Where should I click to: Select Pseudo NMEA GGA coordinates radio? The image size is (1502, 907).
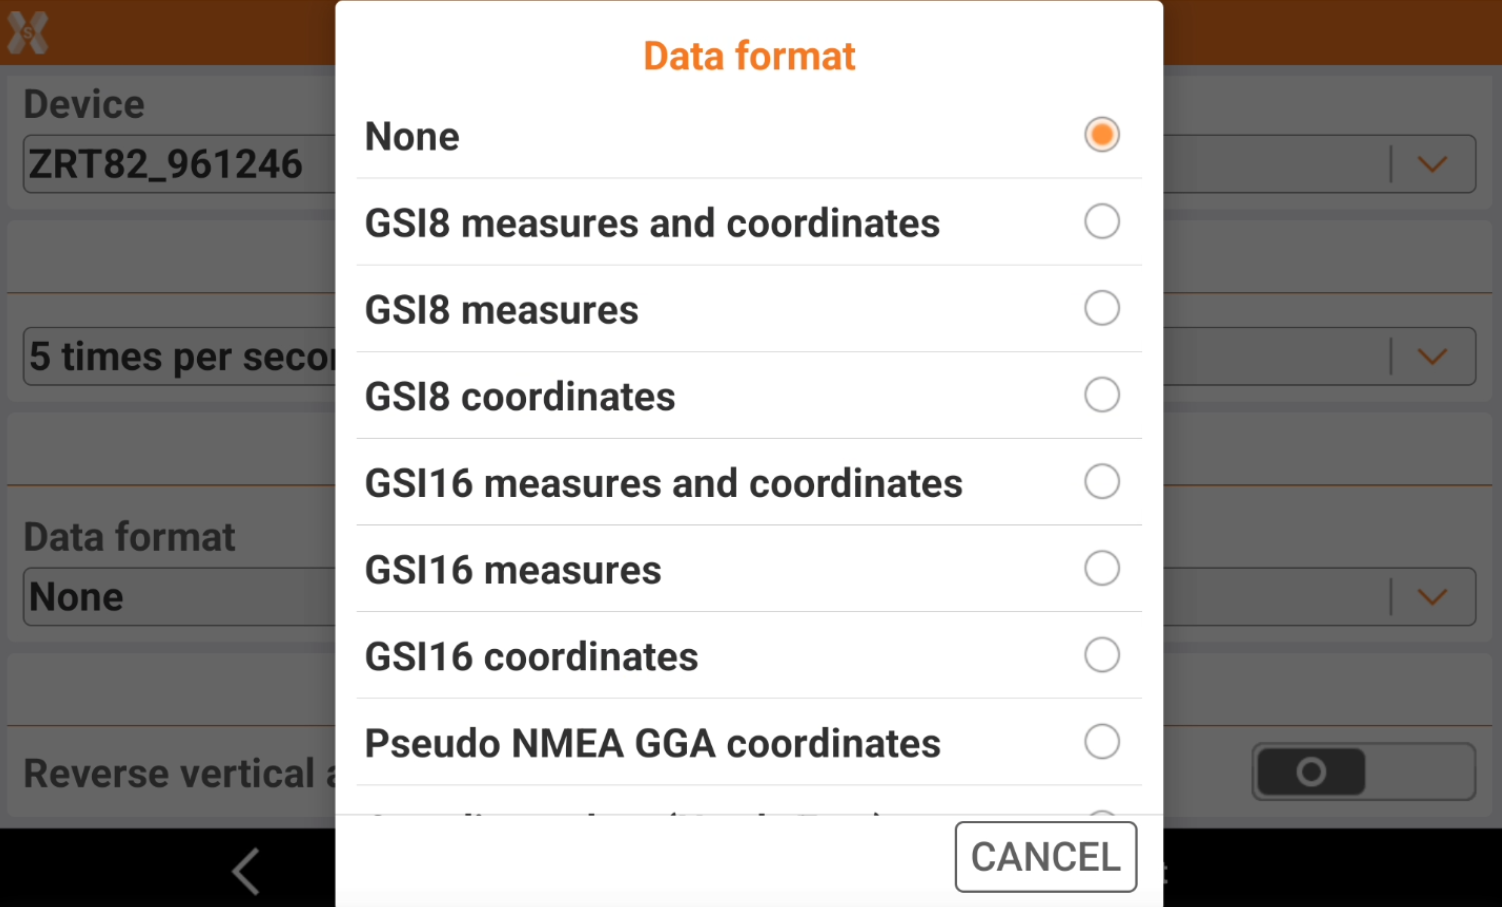point(1101,742)
